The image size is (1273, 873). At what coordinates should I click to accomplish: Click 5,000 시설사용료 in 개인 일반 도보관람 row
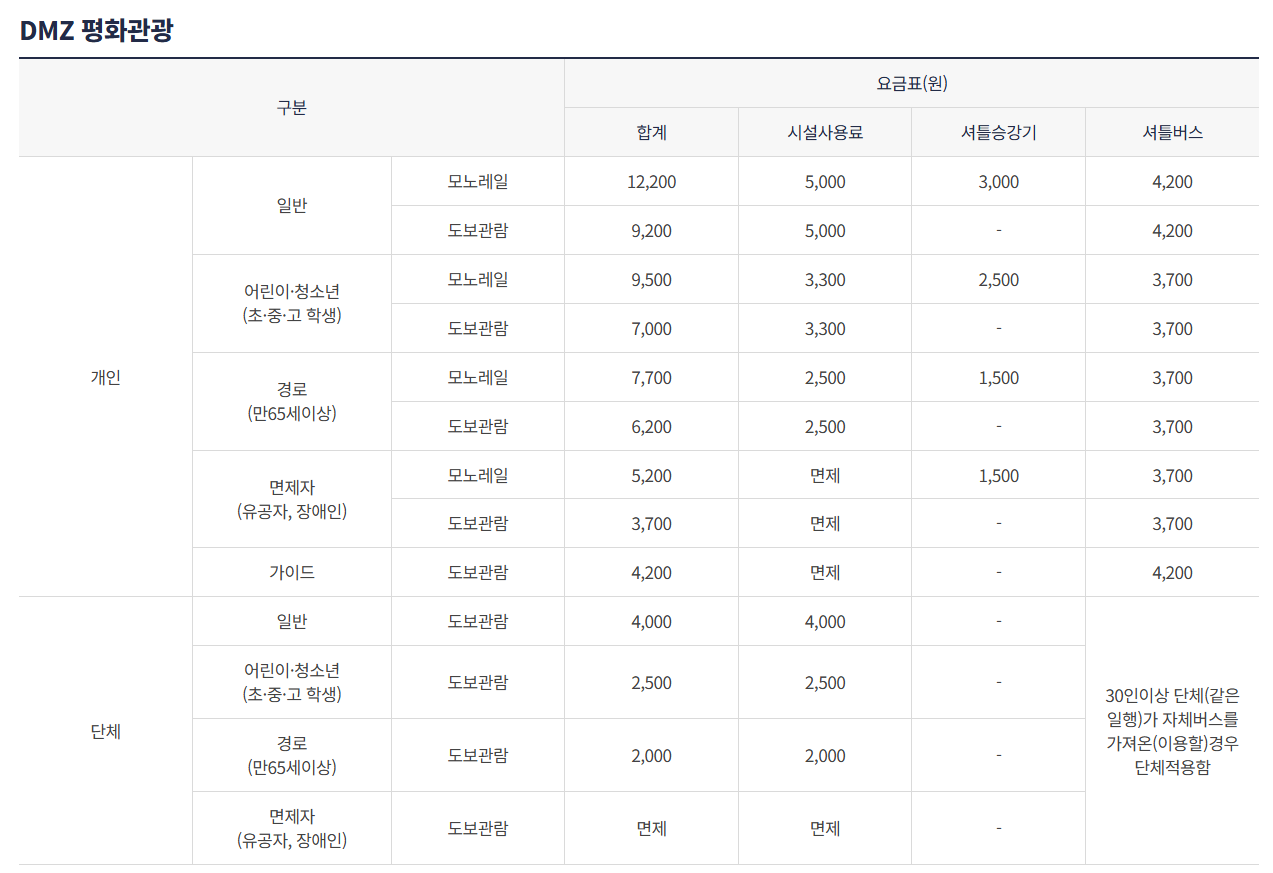pyautogui.click(x=825, y=231)
